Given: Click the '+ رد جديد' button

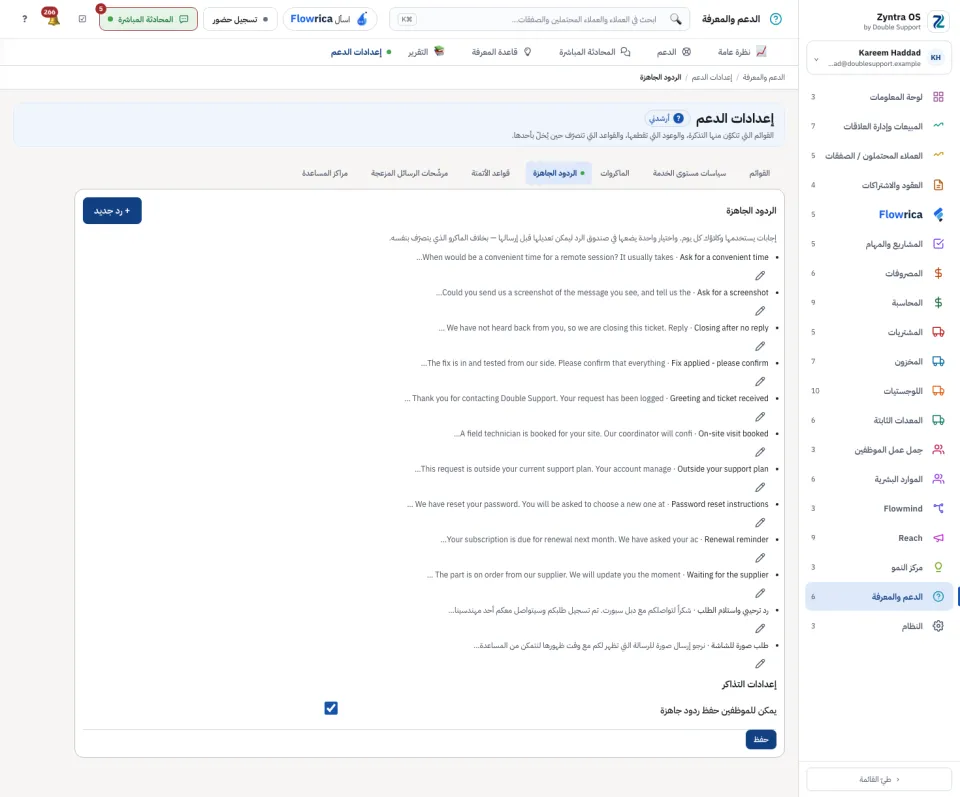Looking at the screenshot, I should 112,211.
